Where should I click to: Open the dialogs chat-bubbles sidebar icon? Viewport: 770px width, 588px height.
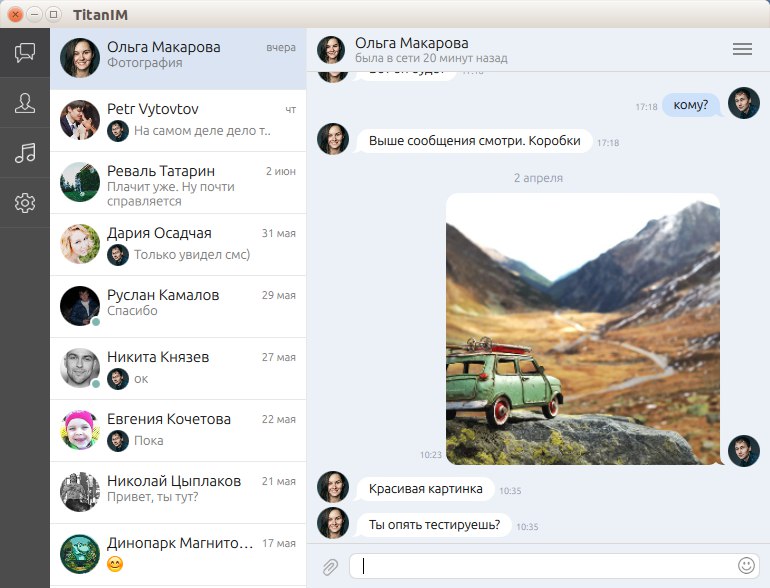pos(25,53)
